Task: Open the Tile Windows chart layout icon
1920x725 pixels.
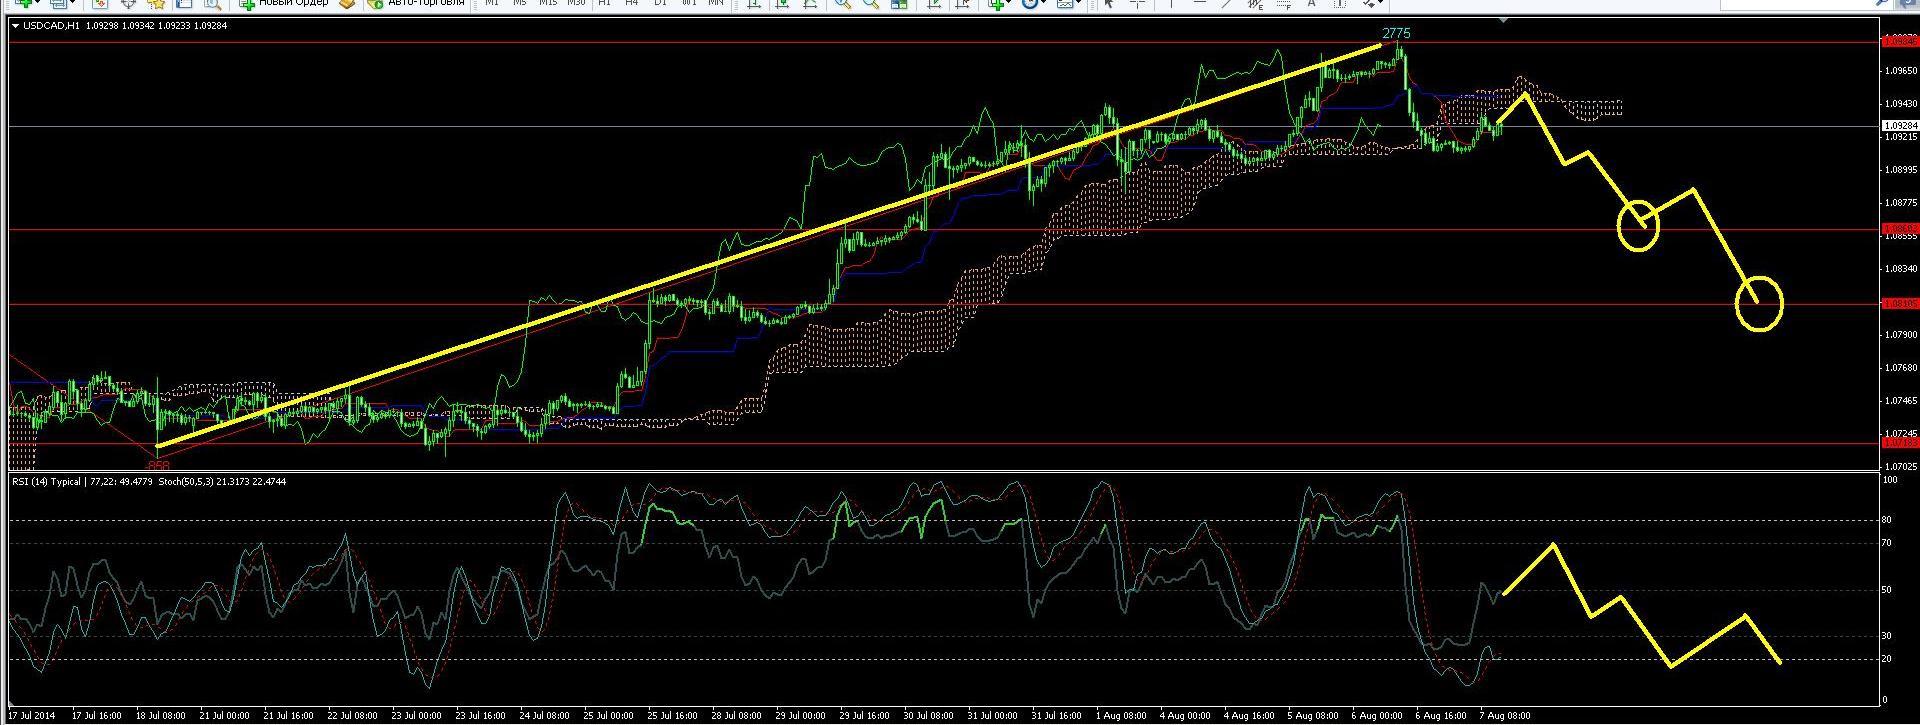Action: pyautogui.click(x=899, y=4)
